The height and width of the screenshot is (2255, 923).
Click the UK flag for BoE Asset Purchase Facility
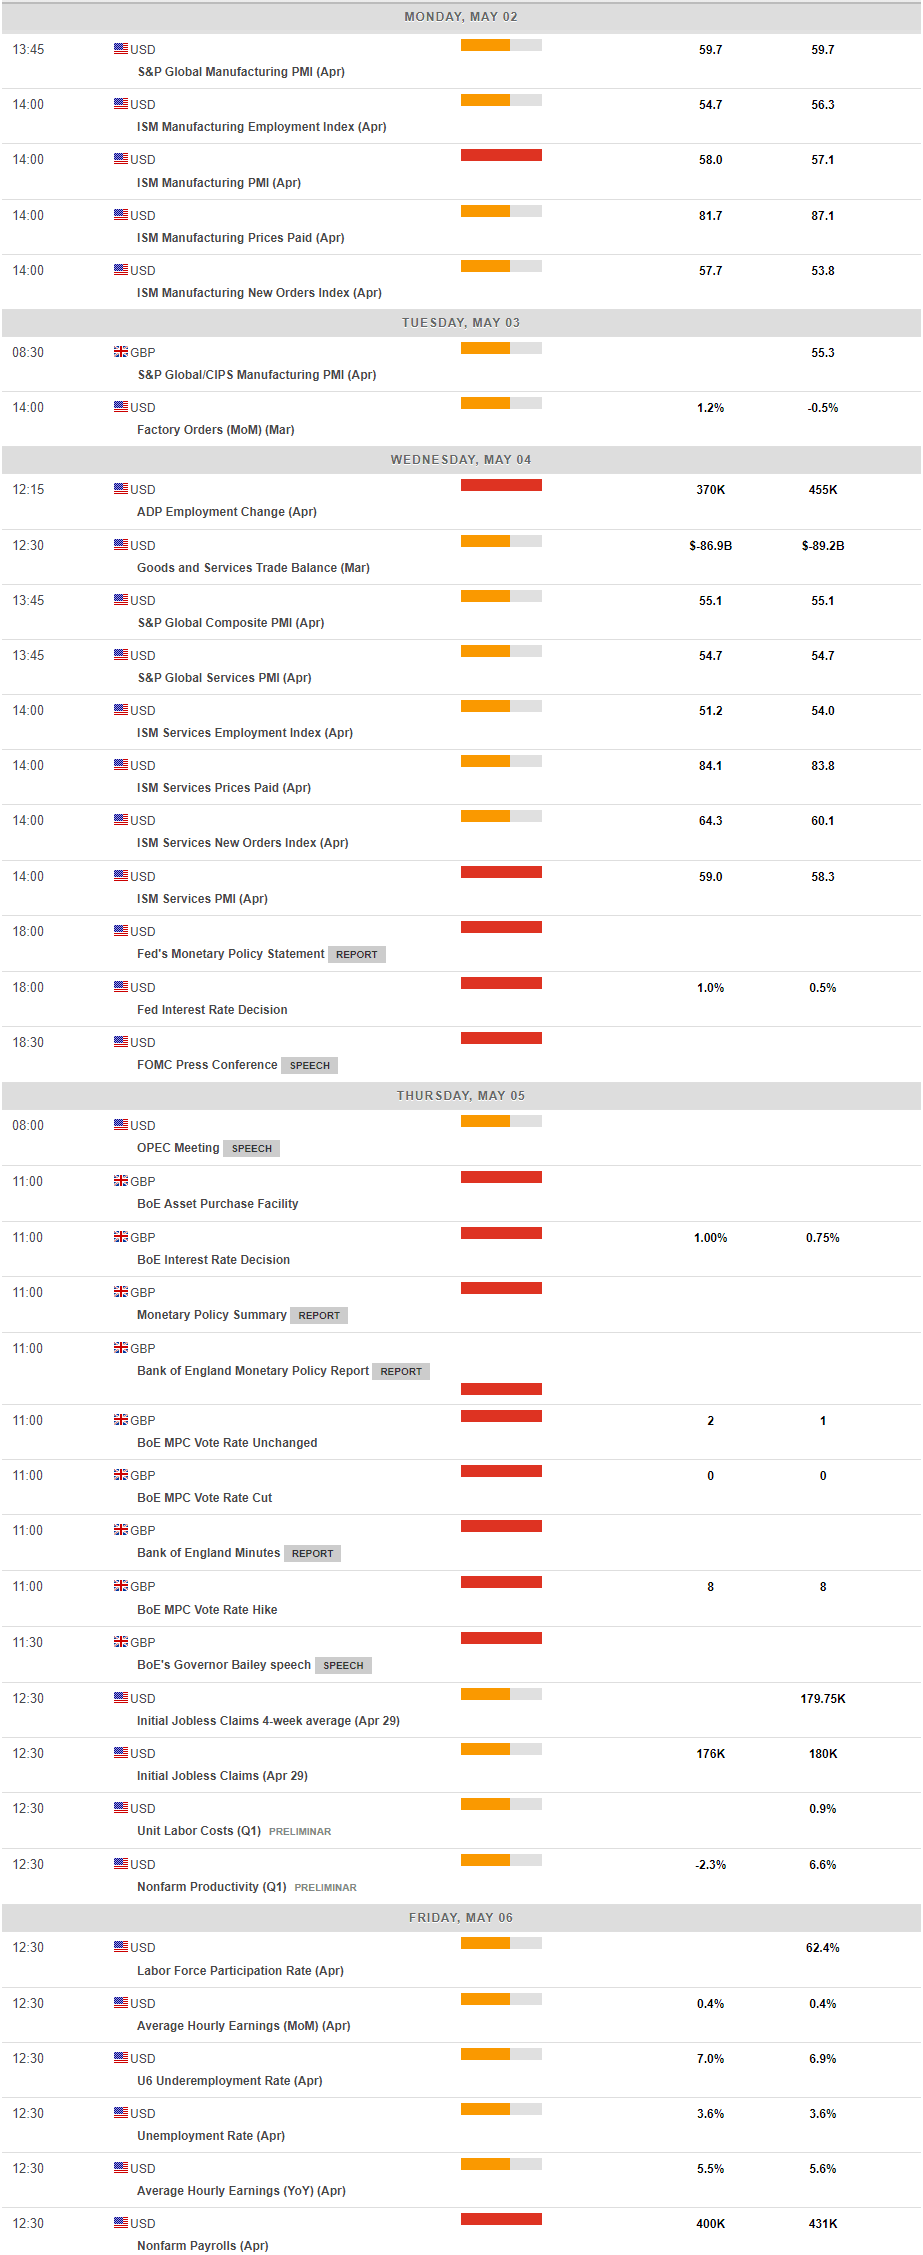click(x=120, y=1181)
